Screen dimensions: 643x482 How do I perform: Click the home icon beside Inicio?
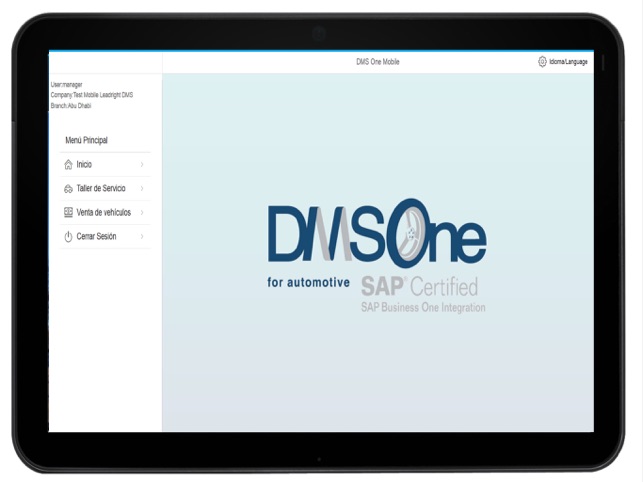tap(68, 164)
